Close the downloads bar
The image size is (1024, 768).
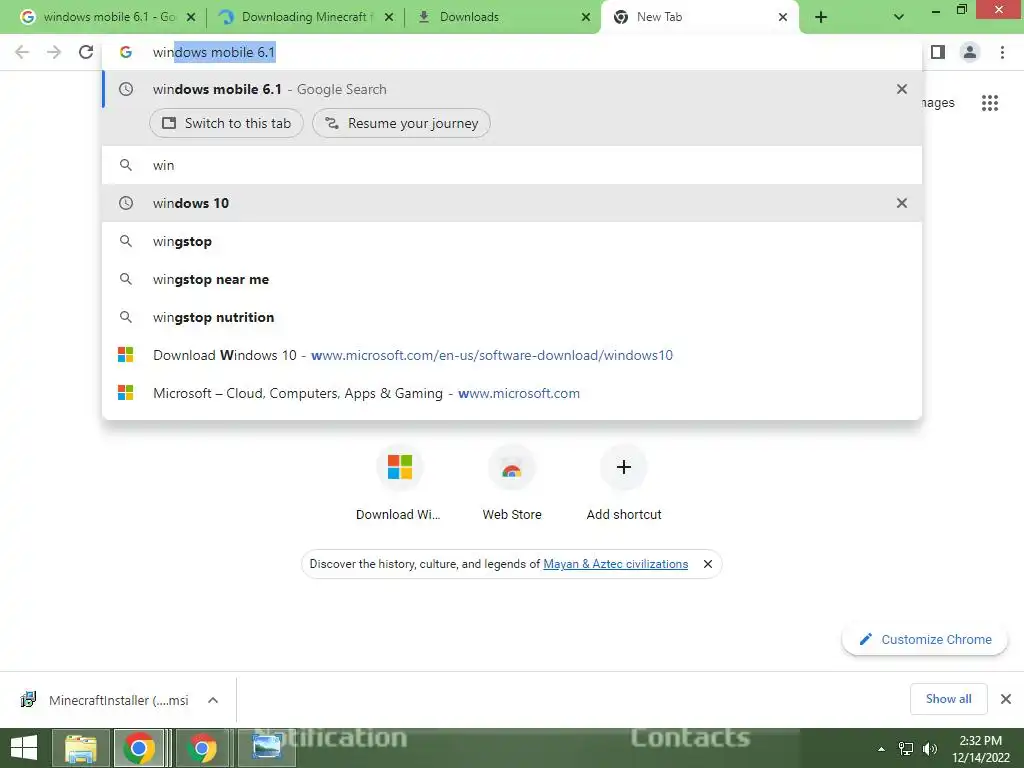pyautogui.click(x=1006, y=699)
